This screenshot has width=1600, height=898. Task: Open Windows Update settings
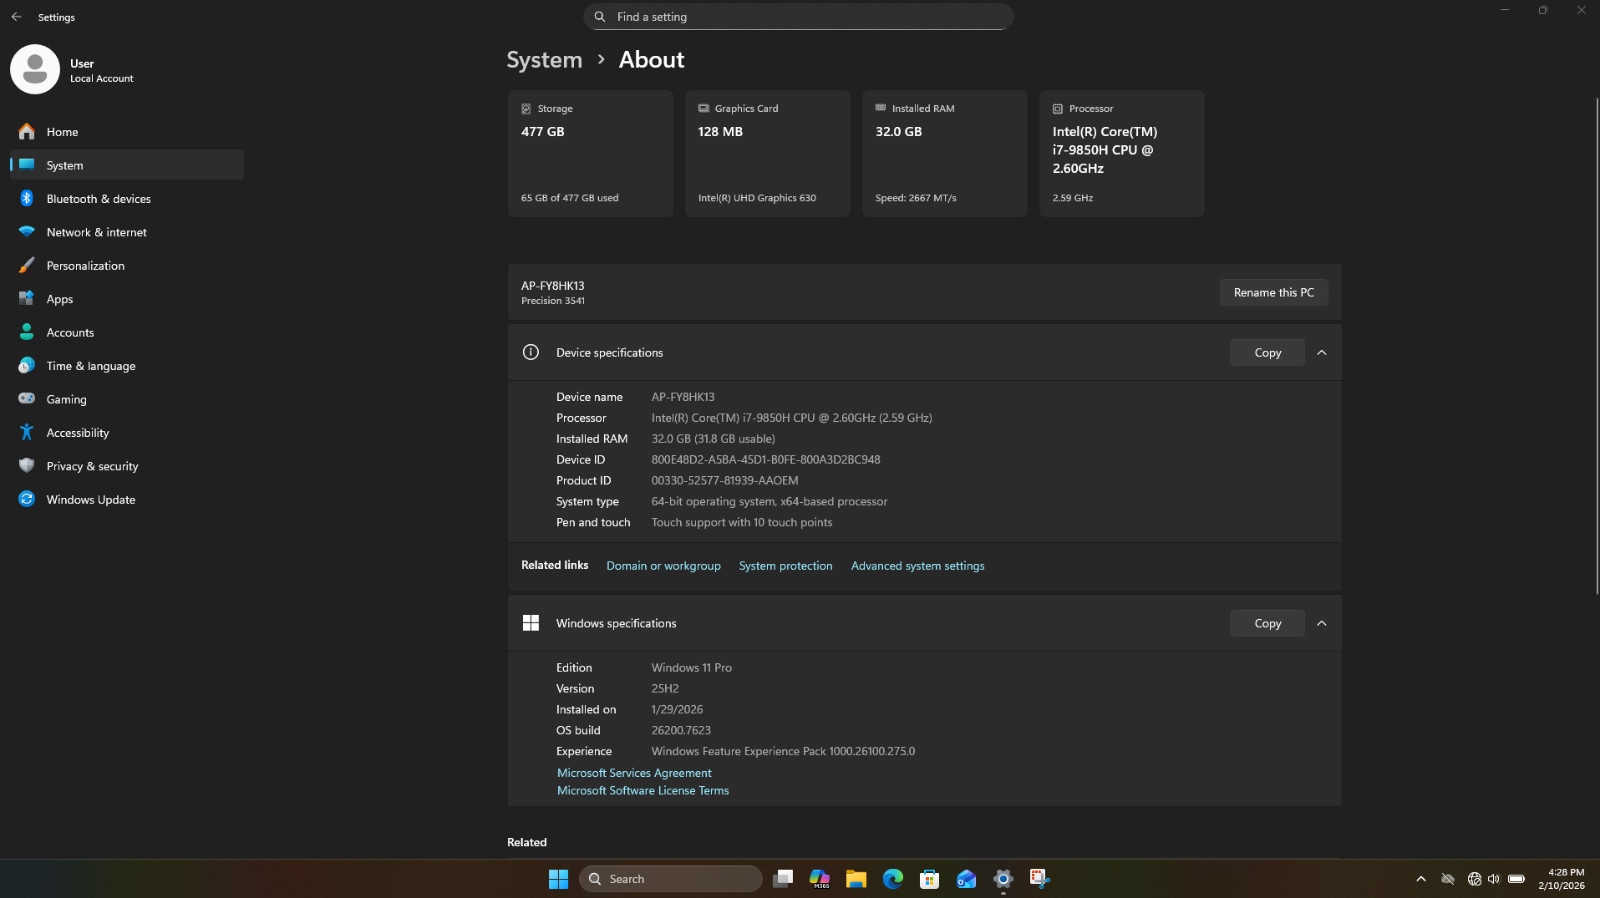(126, 500)
